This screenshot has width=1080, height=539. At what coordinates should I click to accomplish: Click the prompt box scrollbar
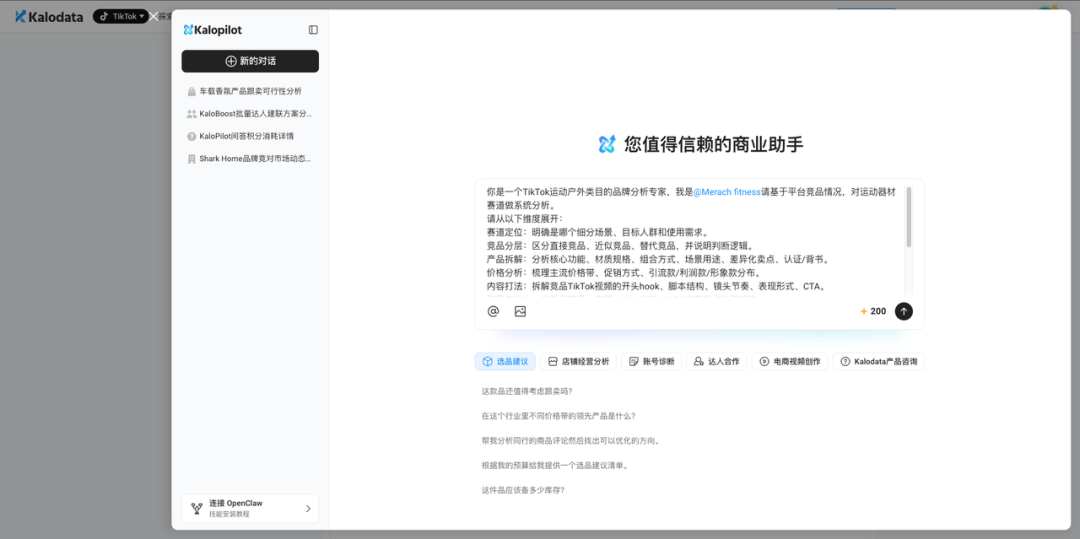point(909,217)
